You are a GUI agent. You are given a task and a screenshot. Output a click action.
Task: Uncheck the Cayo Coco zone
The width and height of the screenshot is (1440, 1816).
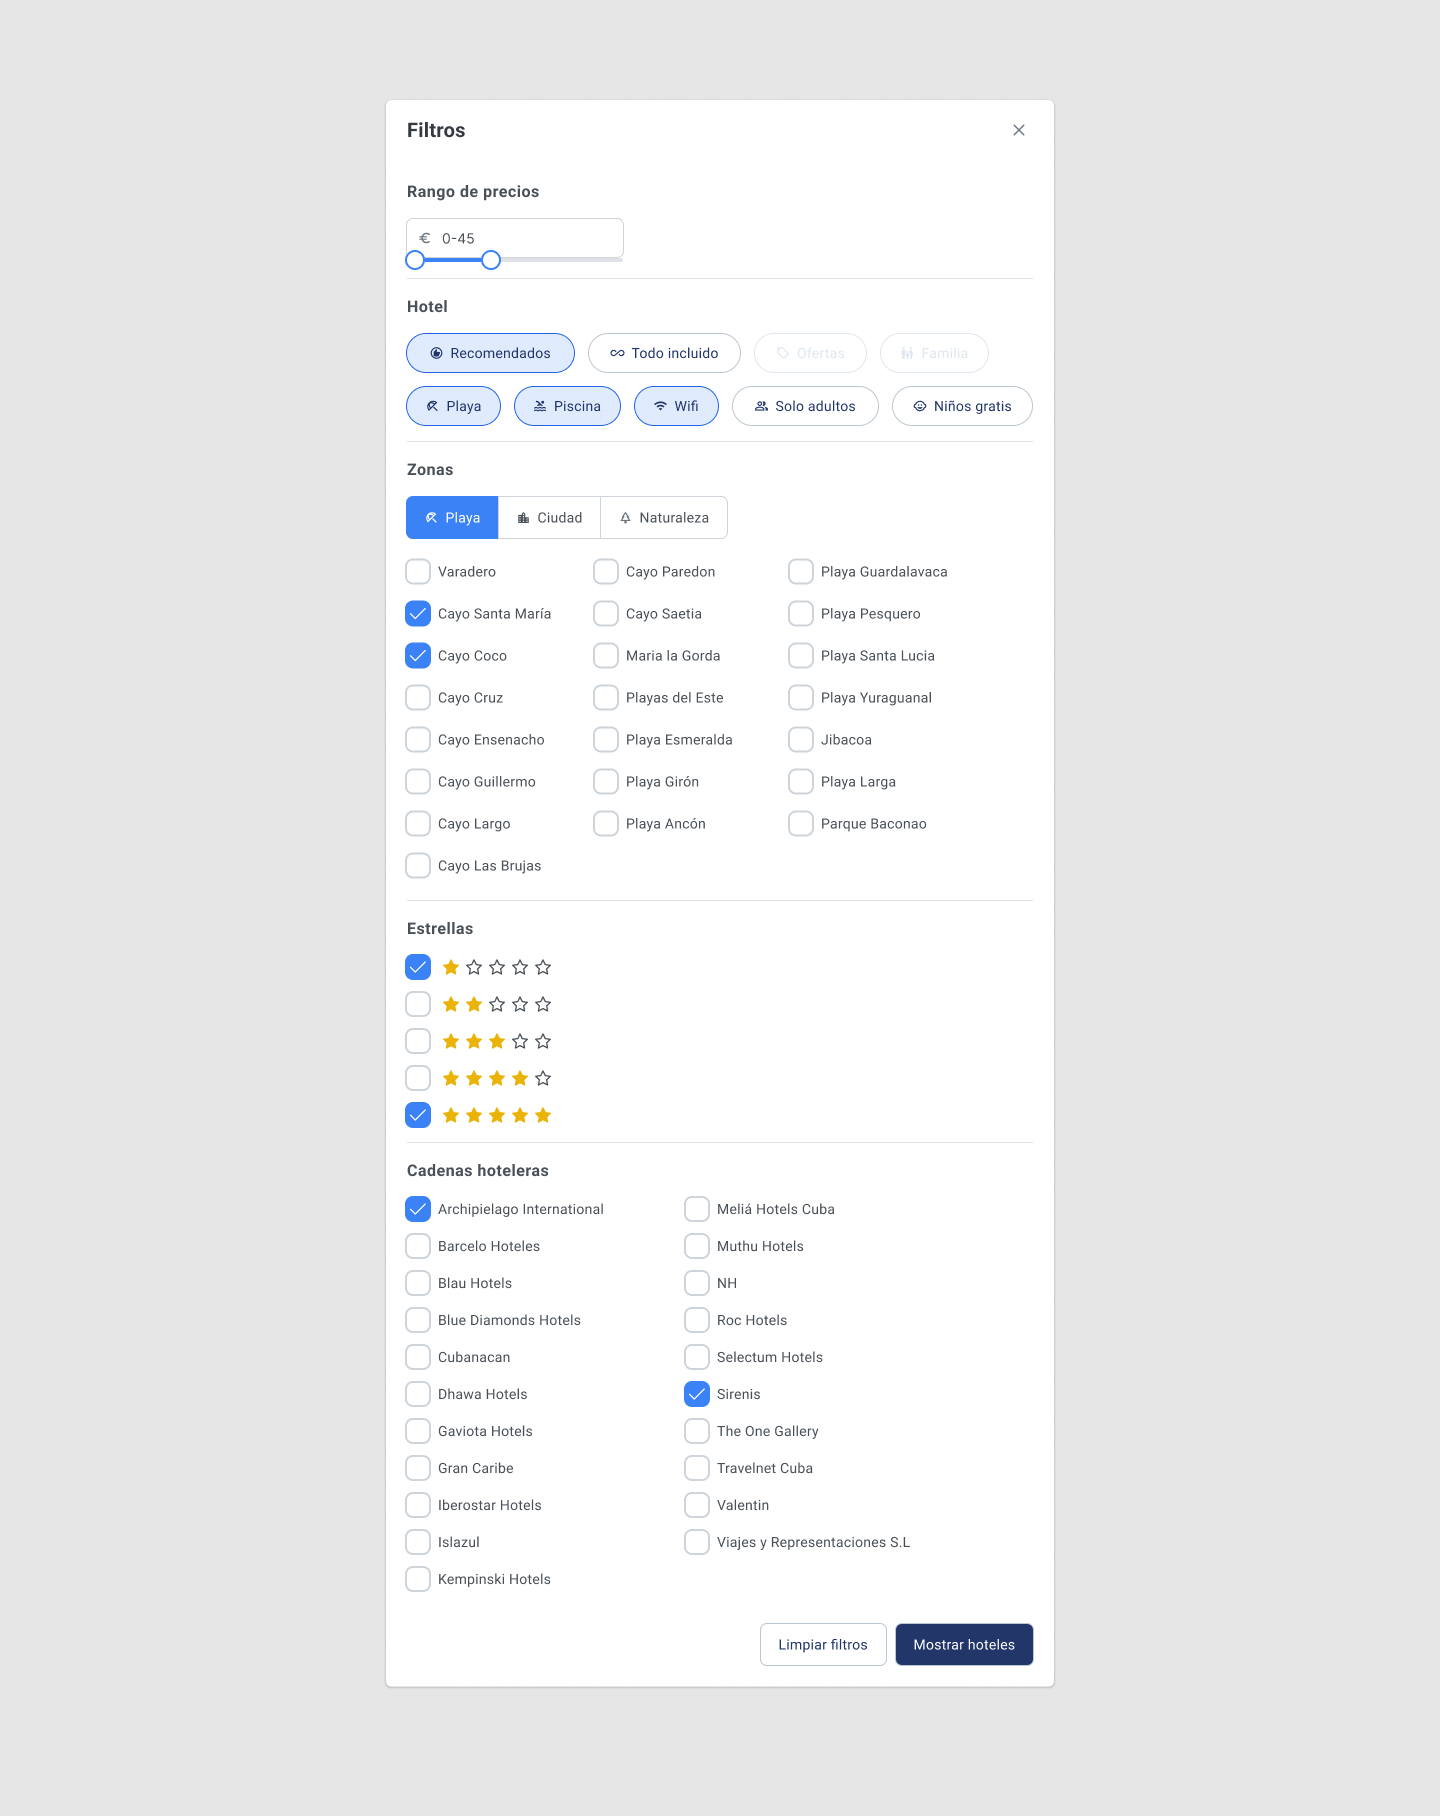[418, 656]
